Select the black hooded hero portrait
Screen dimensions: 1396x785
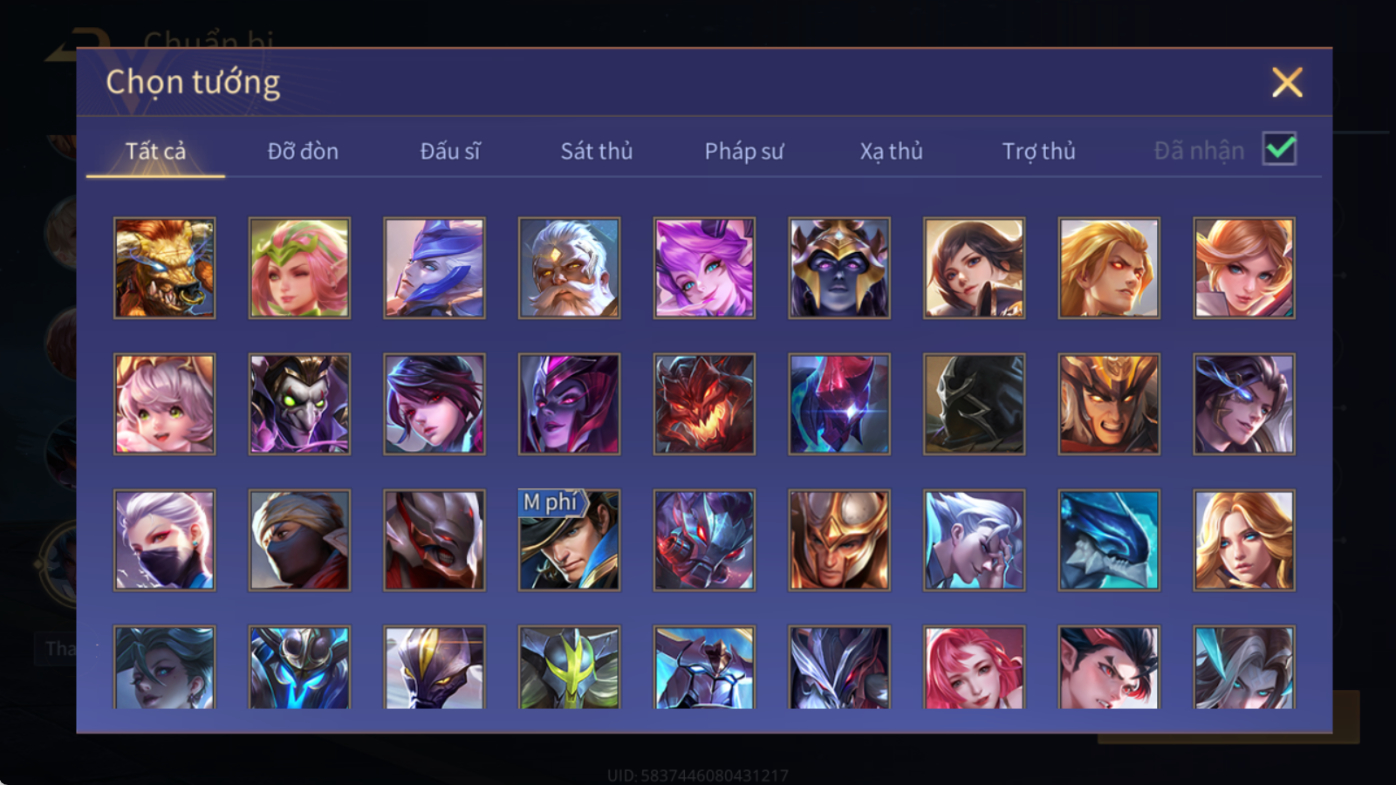coord(974,404)
